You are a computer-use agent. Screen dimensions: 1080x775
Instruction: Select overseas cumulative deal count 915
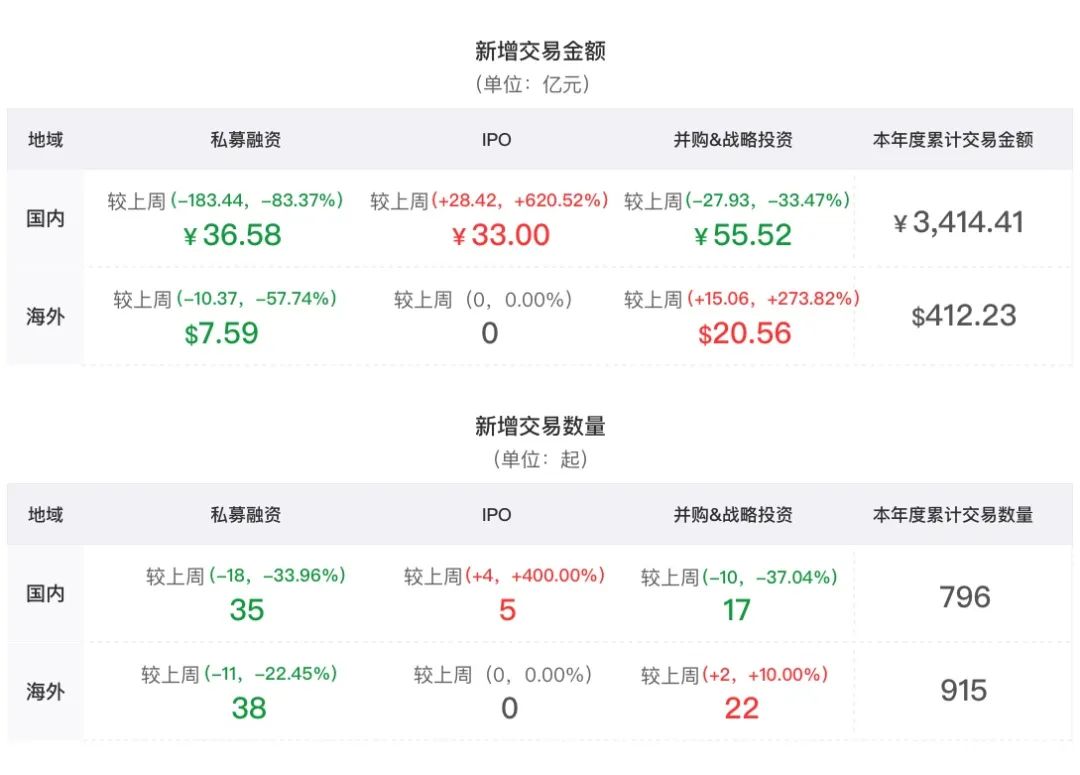(964, 690)
